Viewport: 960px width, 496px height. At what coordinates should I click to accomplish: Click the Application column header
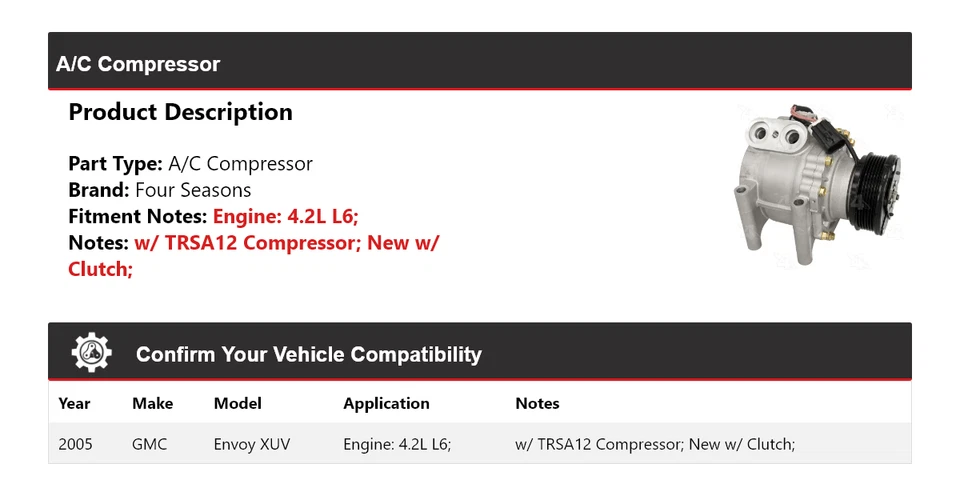click(x=386, y=404)
